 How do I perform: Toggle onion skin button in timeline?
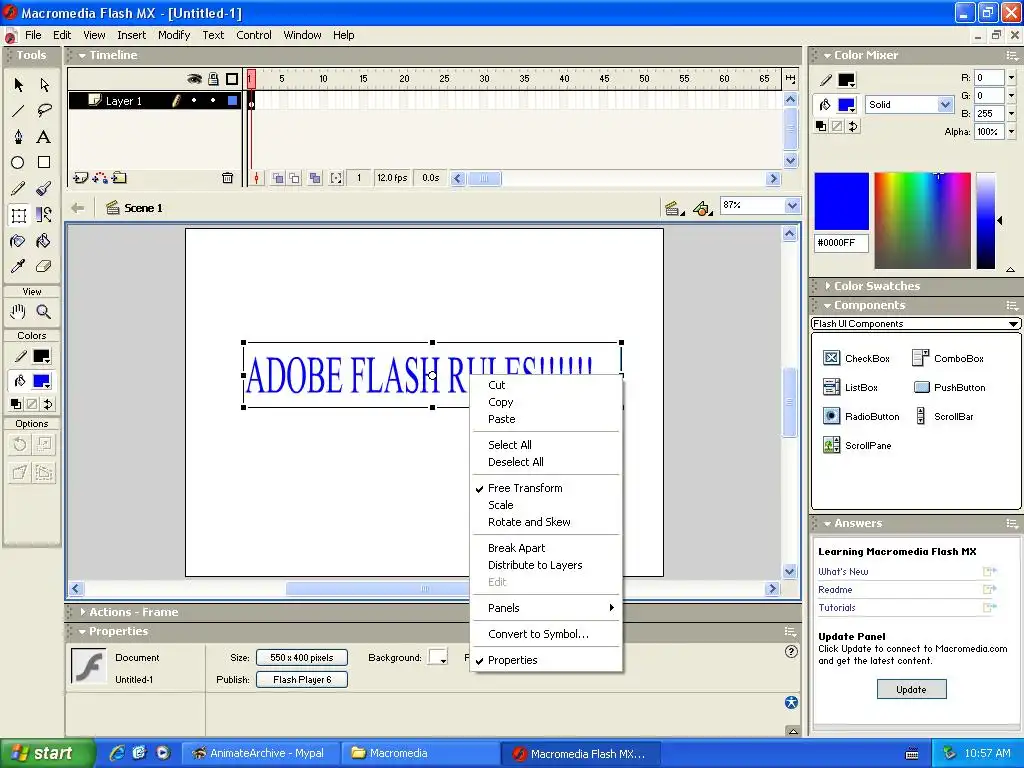tap(278, 178)
